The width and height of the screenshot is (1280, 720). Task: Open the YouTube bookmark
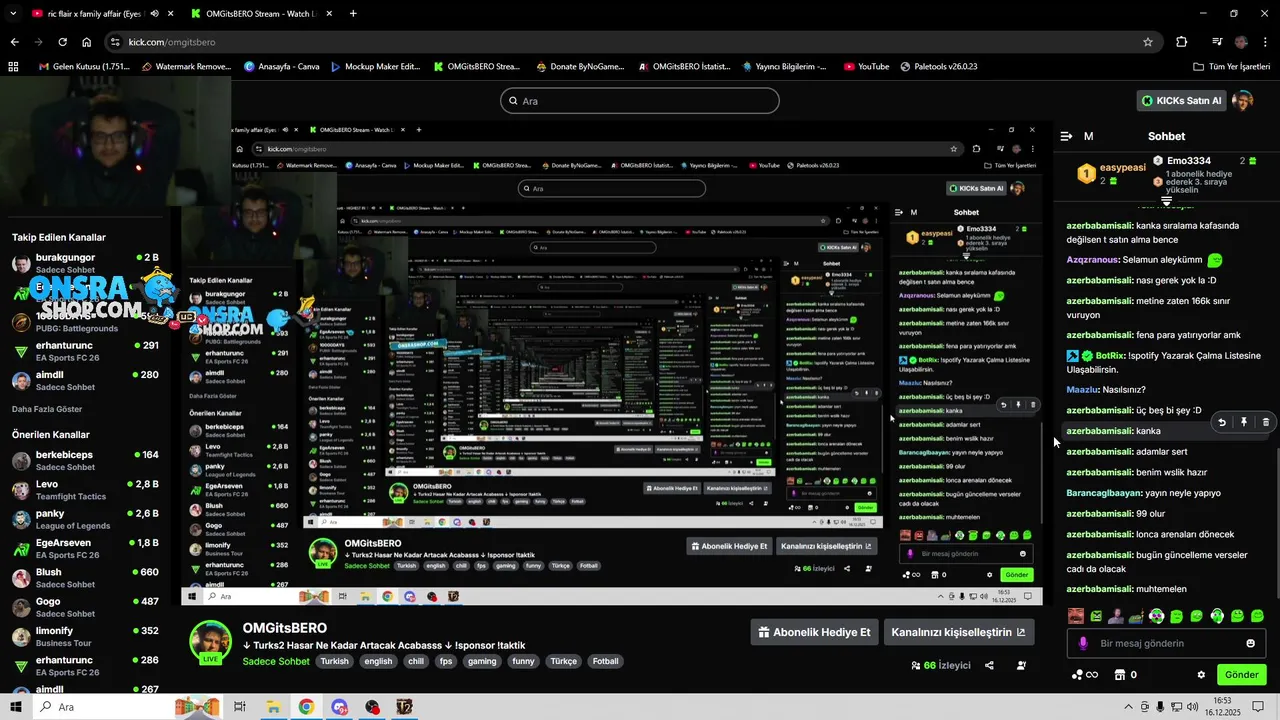point(866,67)
